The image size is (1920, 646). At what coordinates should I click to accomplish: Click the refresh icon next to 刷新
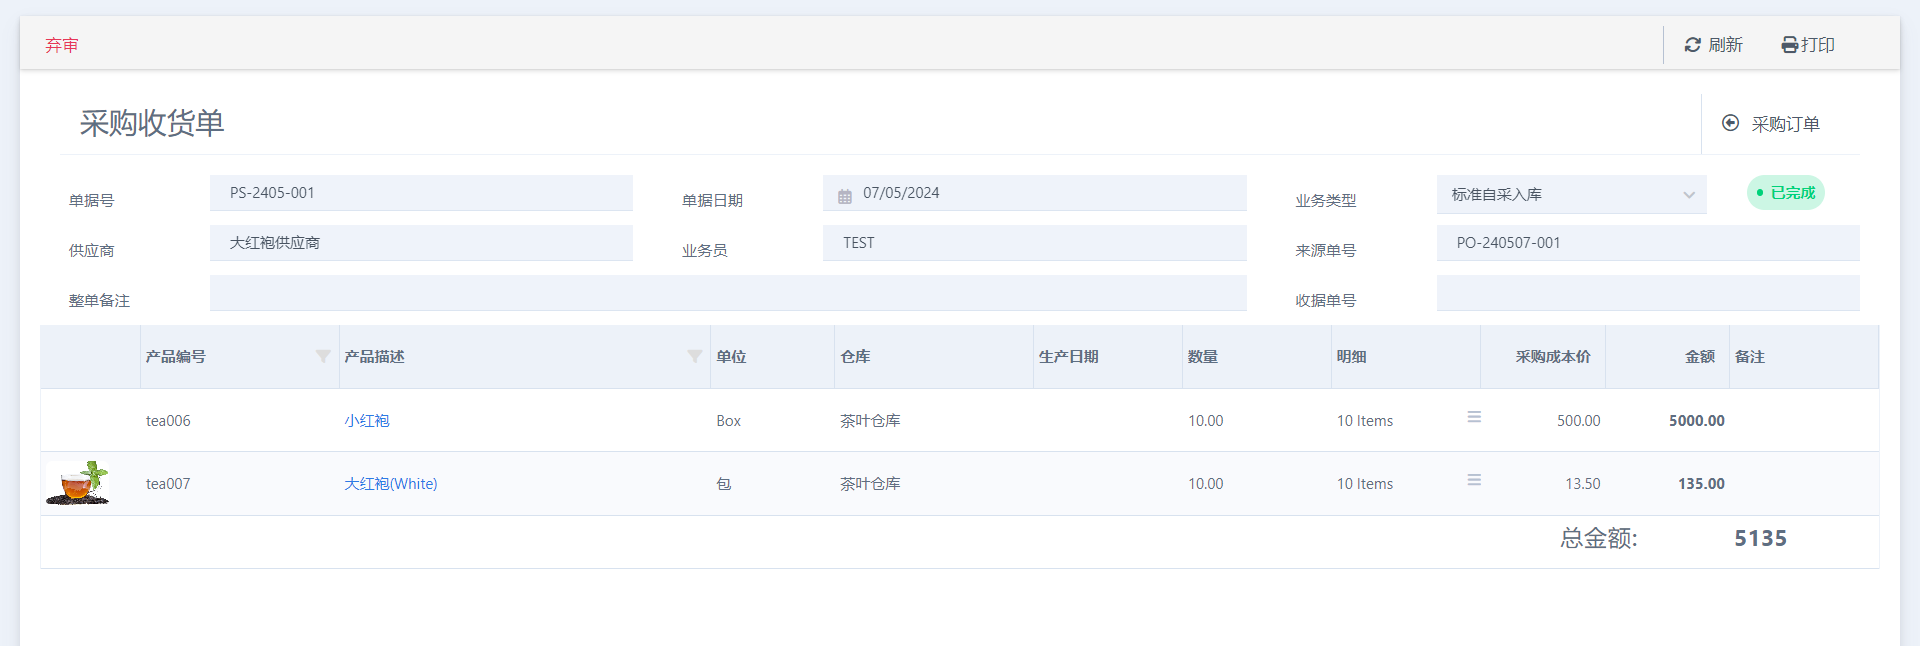1692,45
